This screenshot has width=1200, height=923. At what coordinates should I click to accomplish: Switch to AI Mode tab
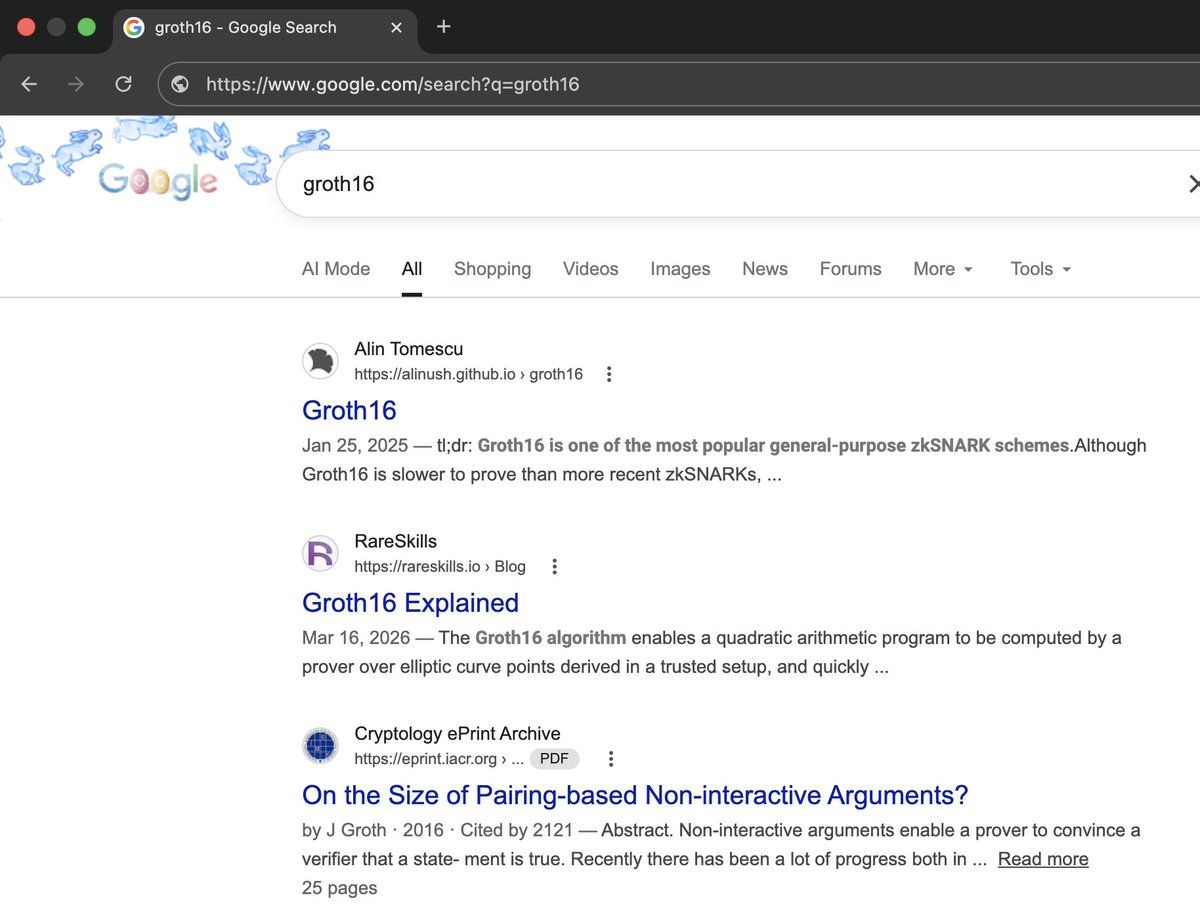336,269
